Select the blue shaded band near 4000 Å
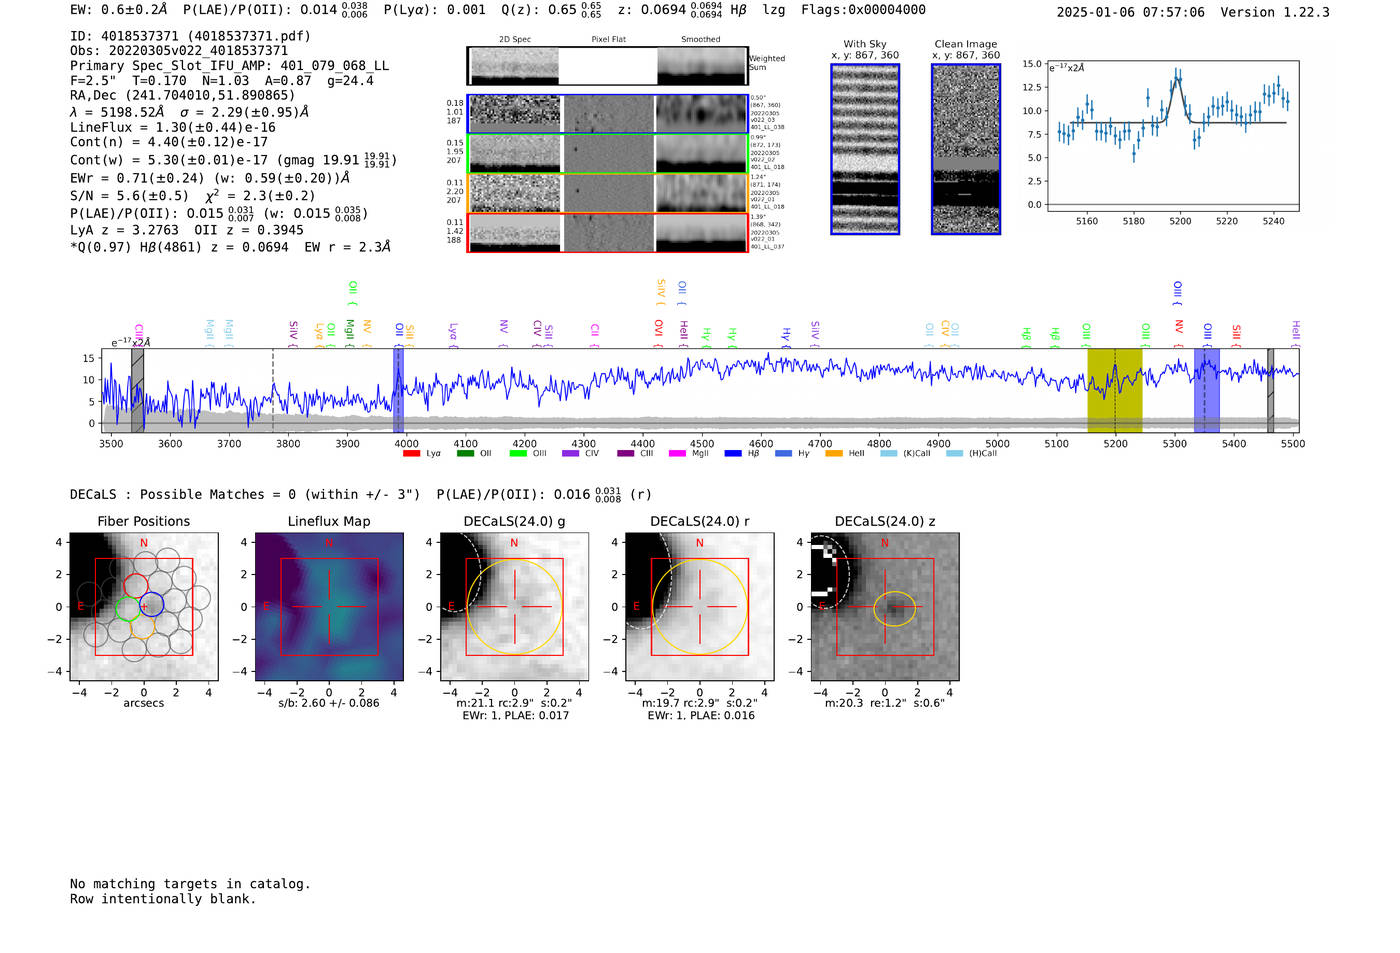 [x=398, y=390]
